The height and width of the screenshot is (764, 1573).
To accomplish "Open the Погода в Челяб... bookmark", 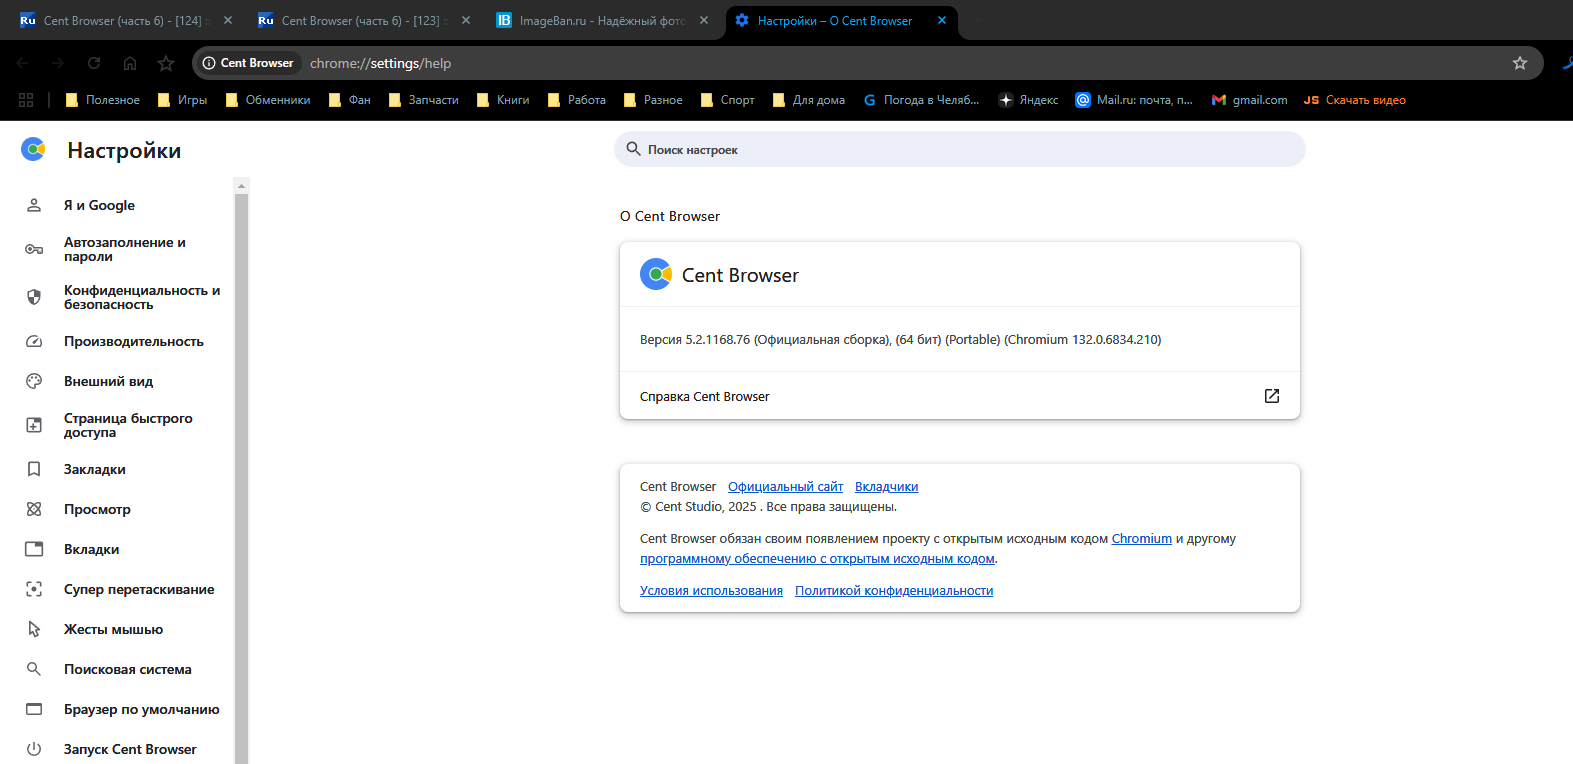I will pyautogui.click(x=921, y=100).
